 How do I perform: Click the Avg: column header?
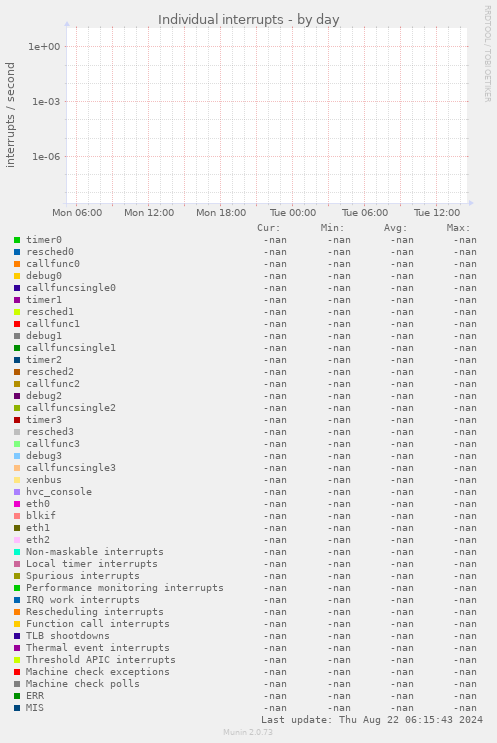pyautogui.click(x=396, y=228)
